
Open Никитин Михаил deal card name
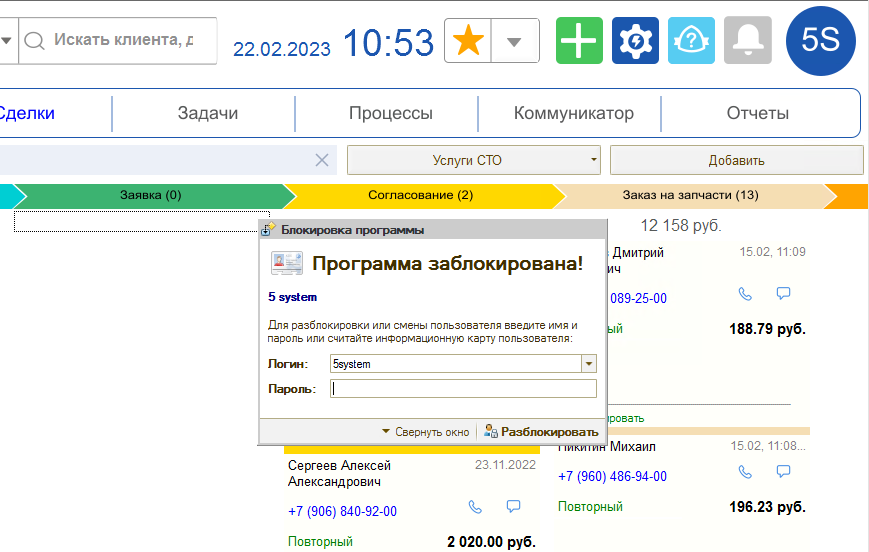607,446
